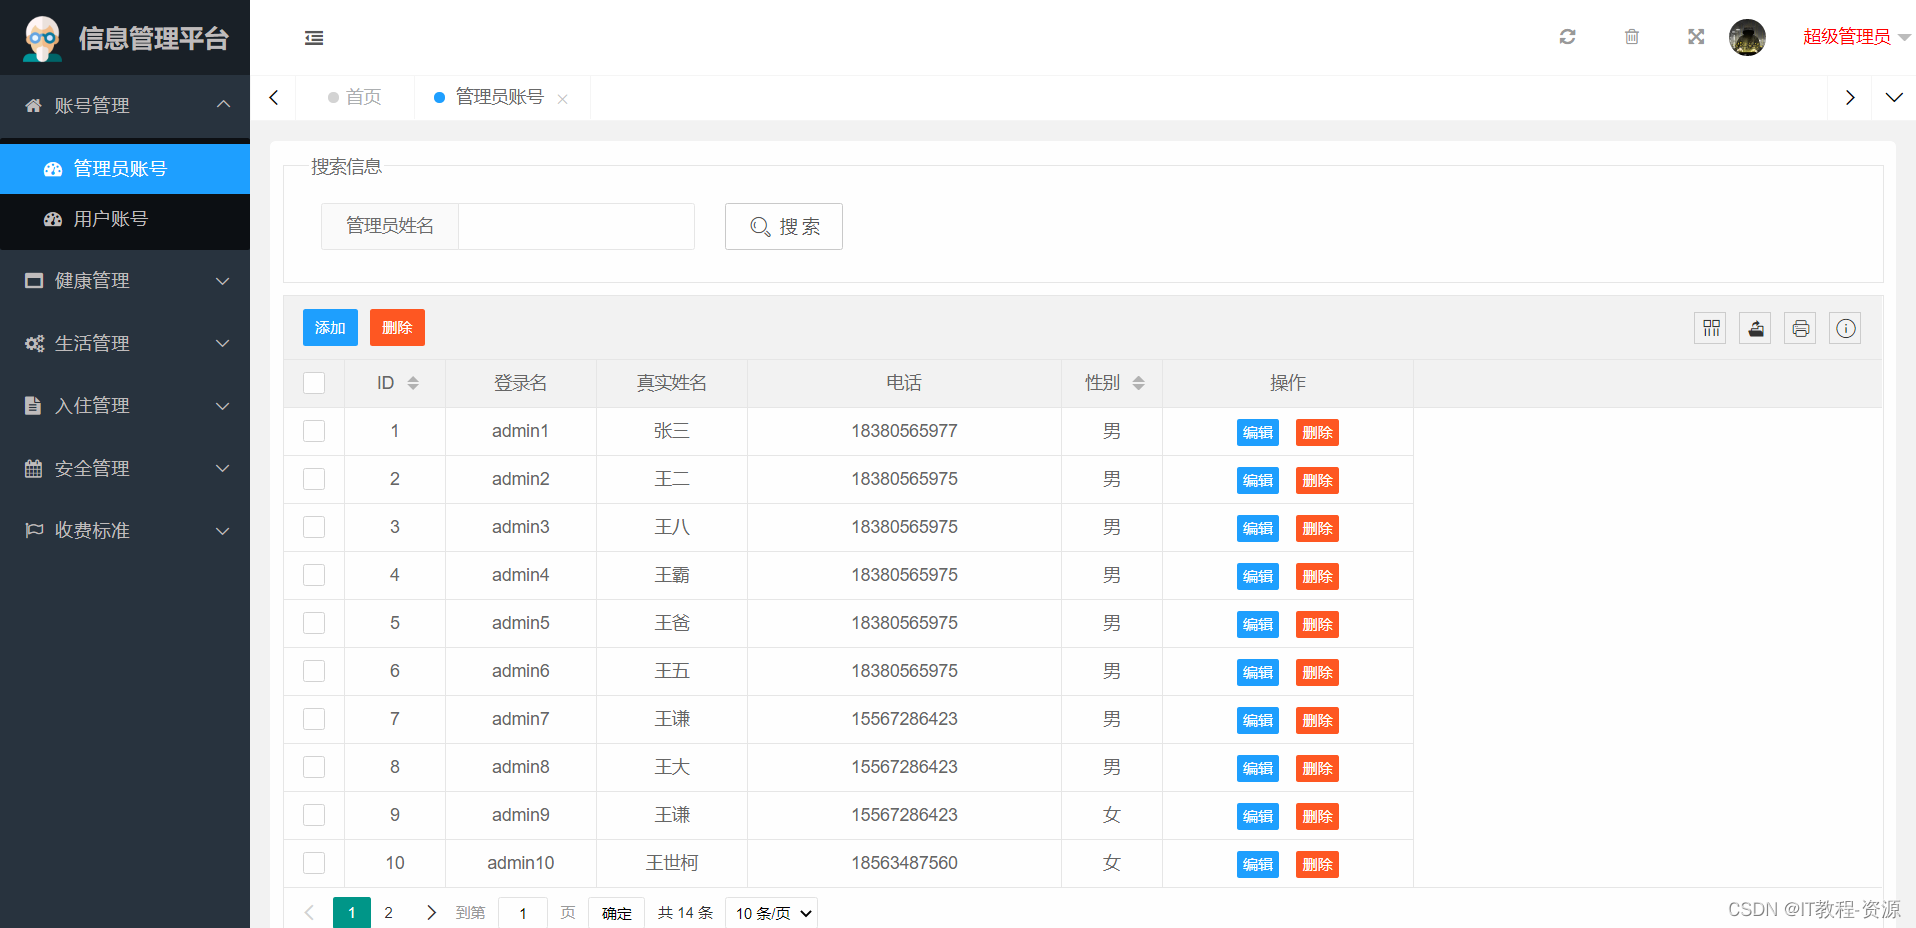Switch to the 首页 tab

[355, 97]
